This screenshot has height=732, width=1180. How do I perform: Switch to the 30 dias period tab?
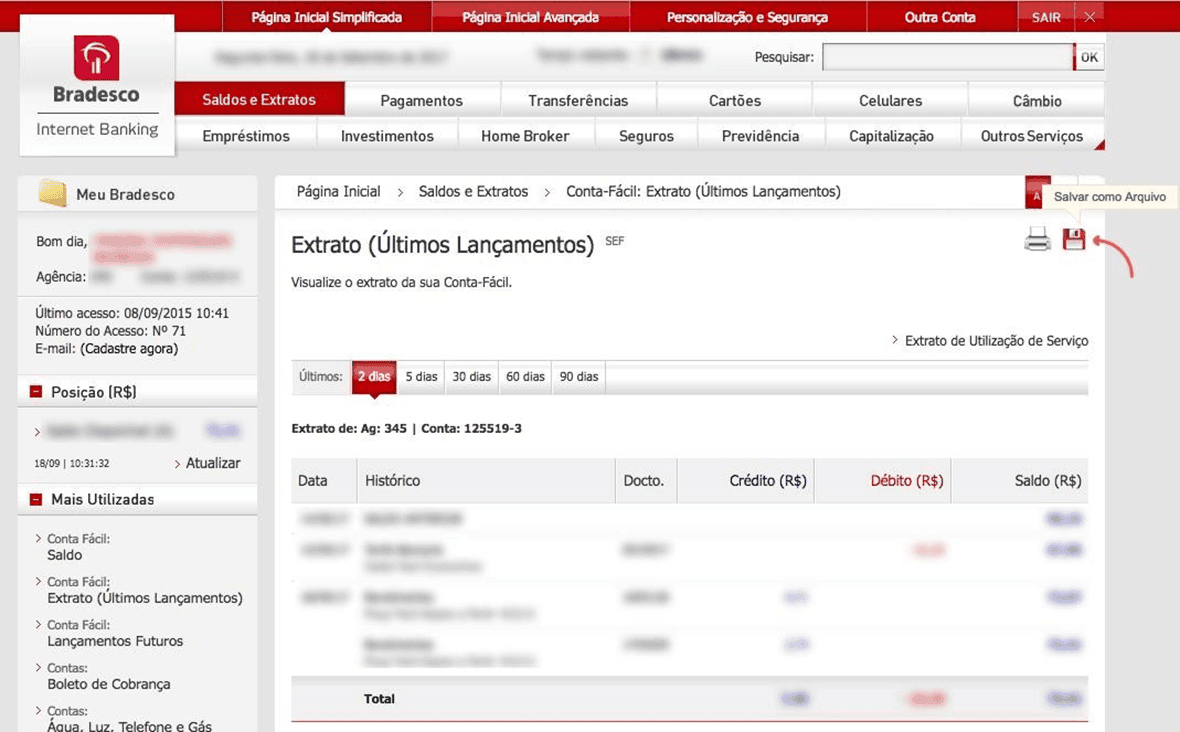[x=471, y=377]
